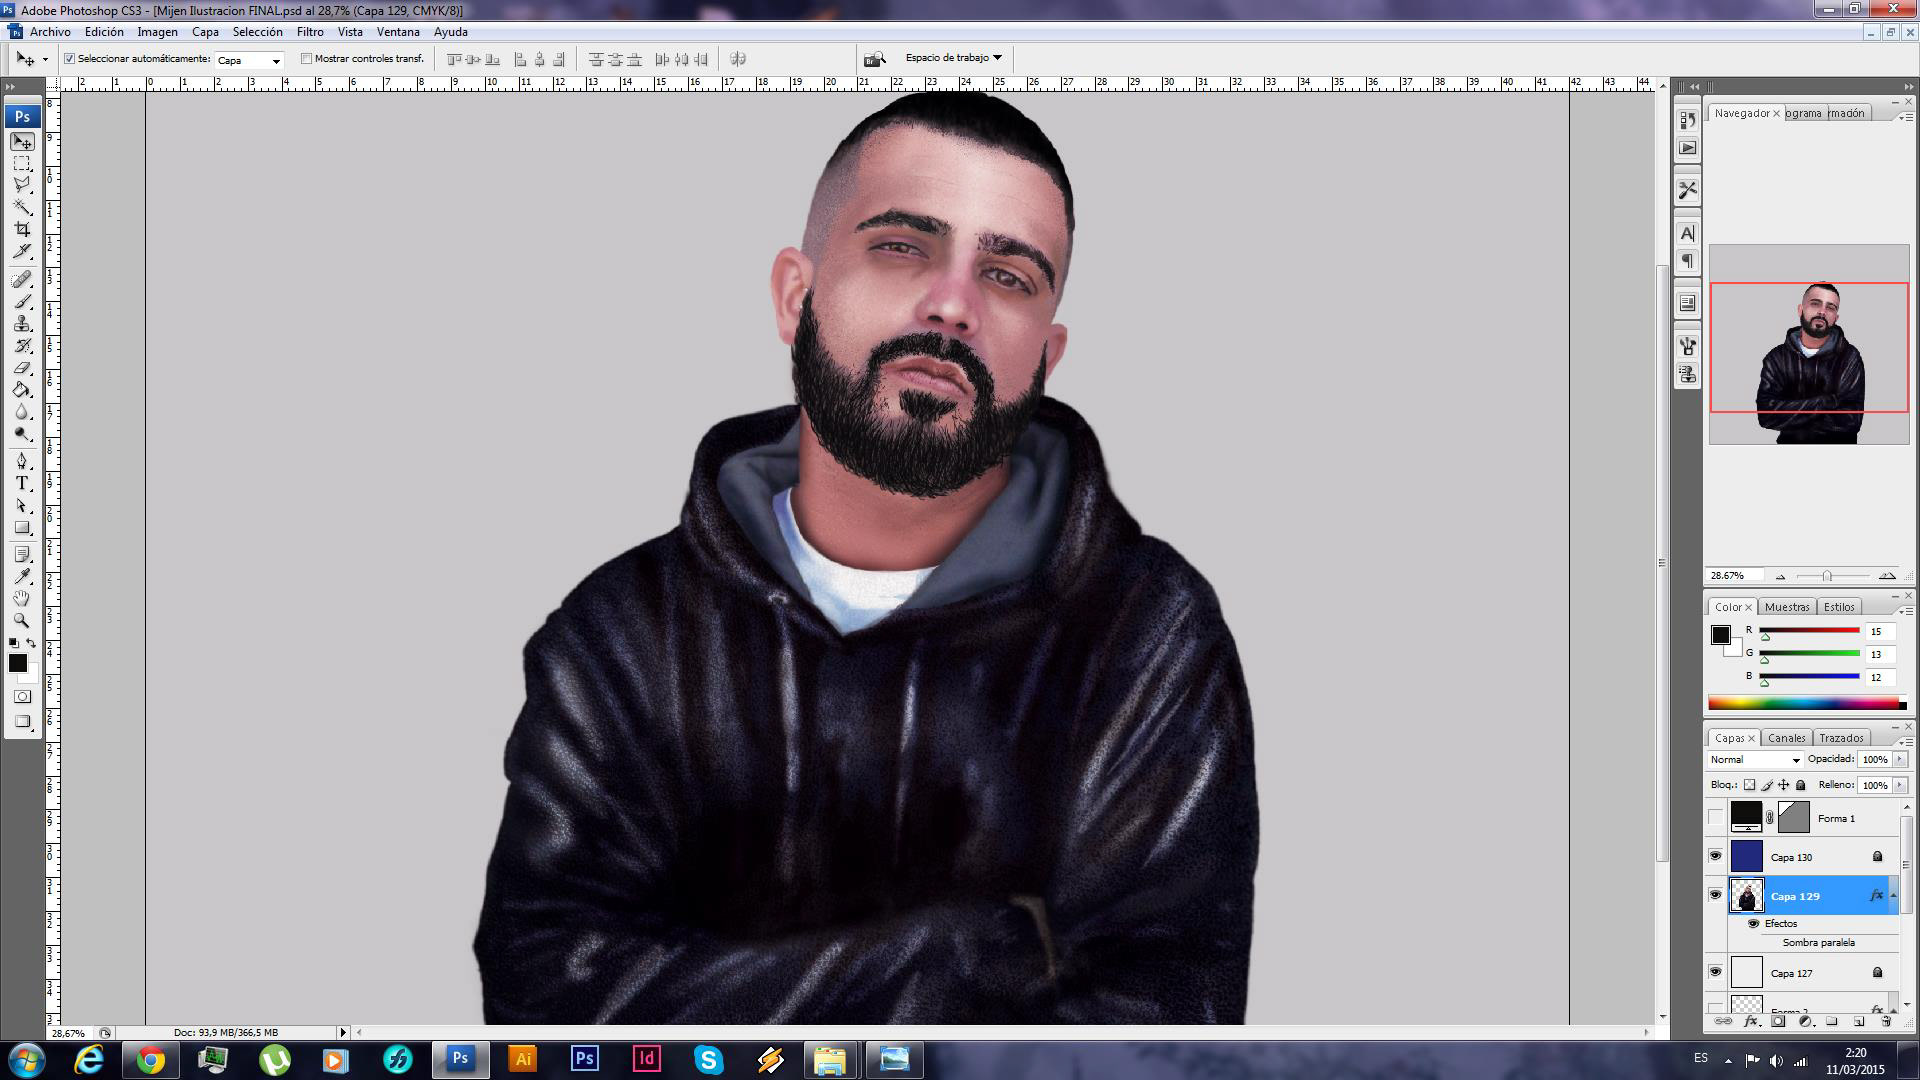The image size is (1920, 1080).
Task: Click the delete layer trash icon
Action: coord(1885,1021)
